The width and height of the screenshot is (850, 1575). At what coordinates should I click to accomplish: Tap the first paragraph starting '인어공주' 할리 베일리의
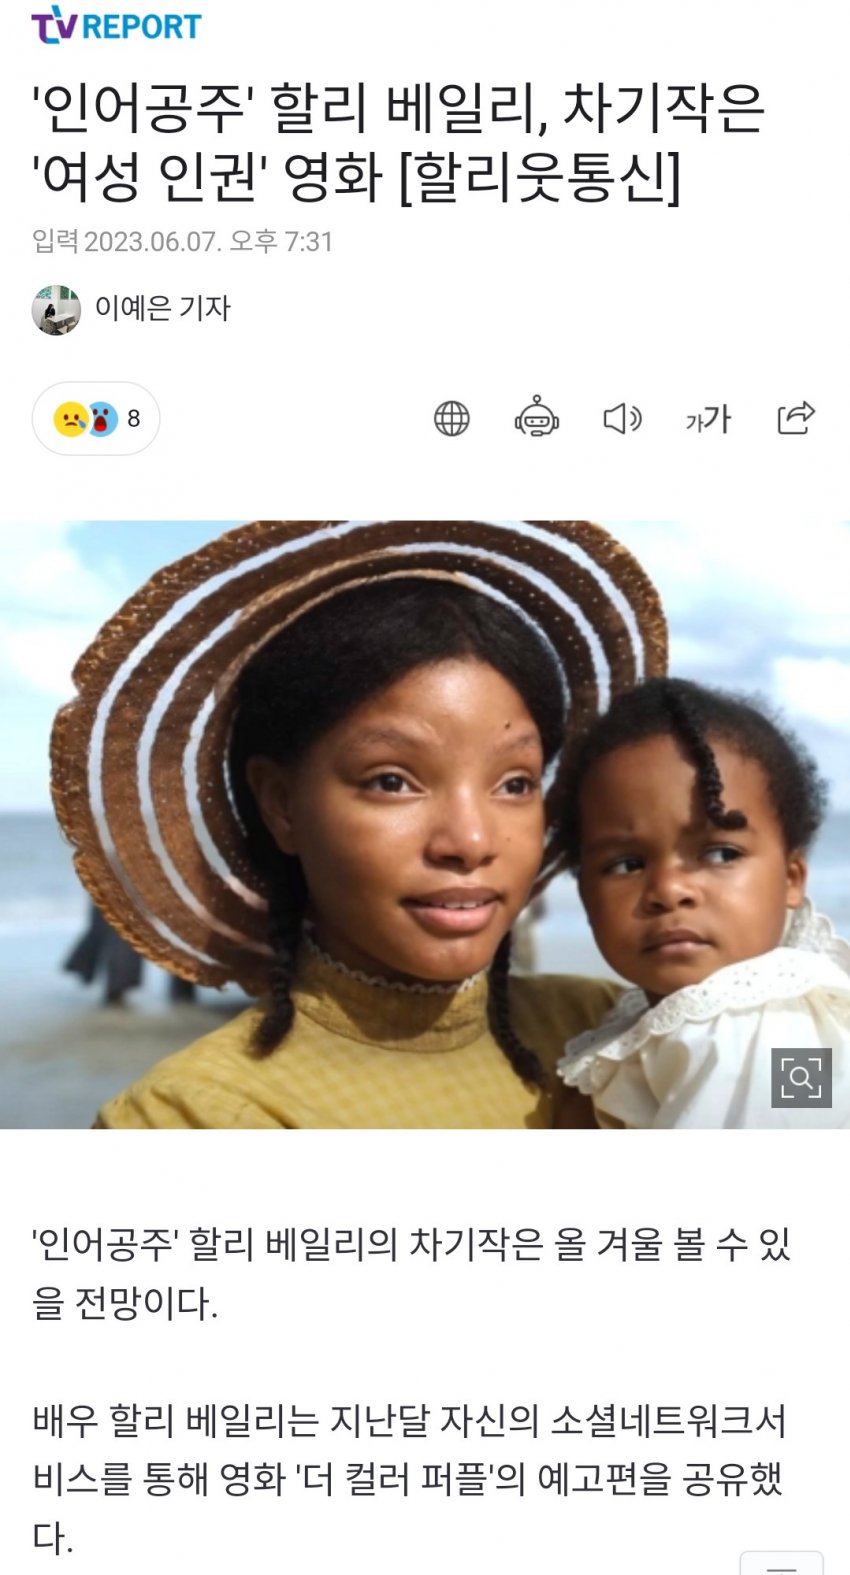tap(412, 1274)
